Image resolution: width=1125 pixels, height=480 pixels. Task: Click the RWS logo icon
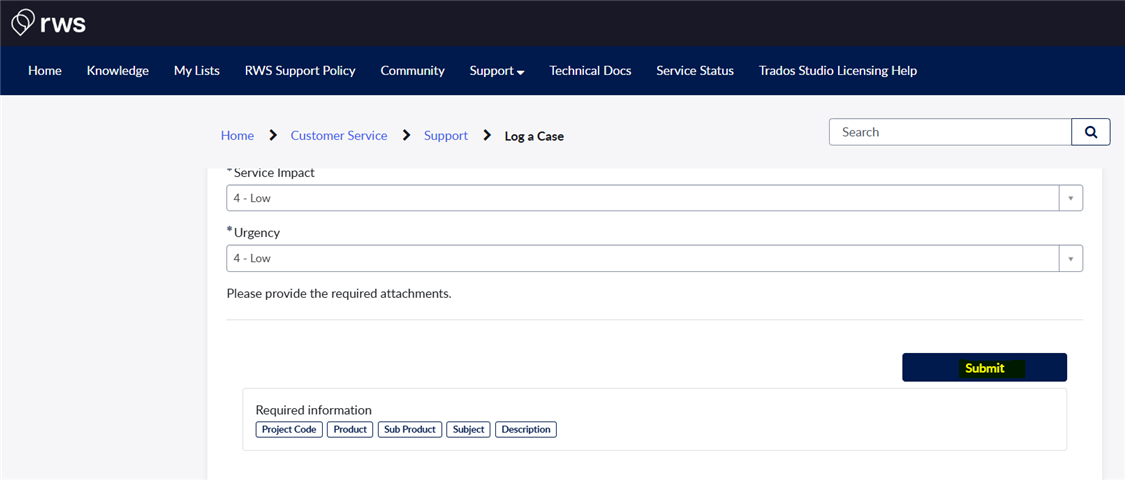pos(23,22)
